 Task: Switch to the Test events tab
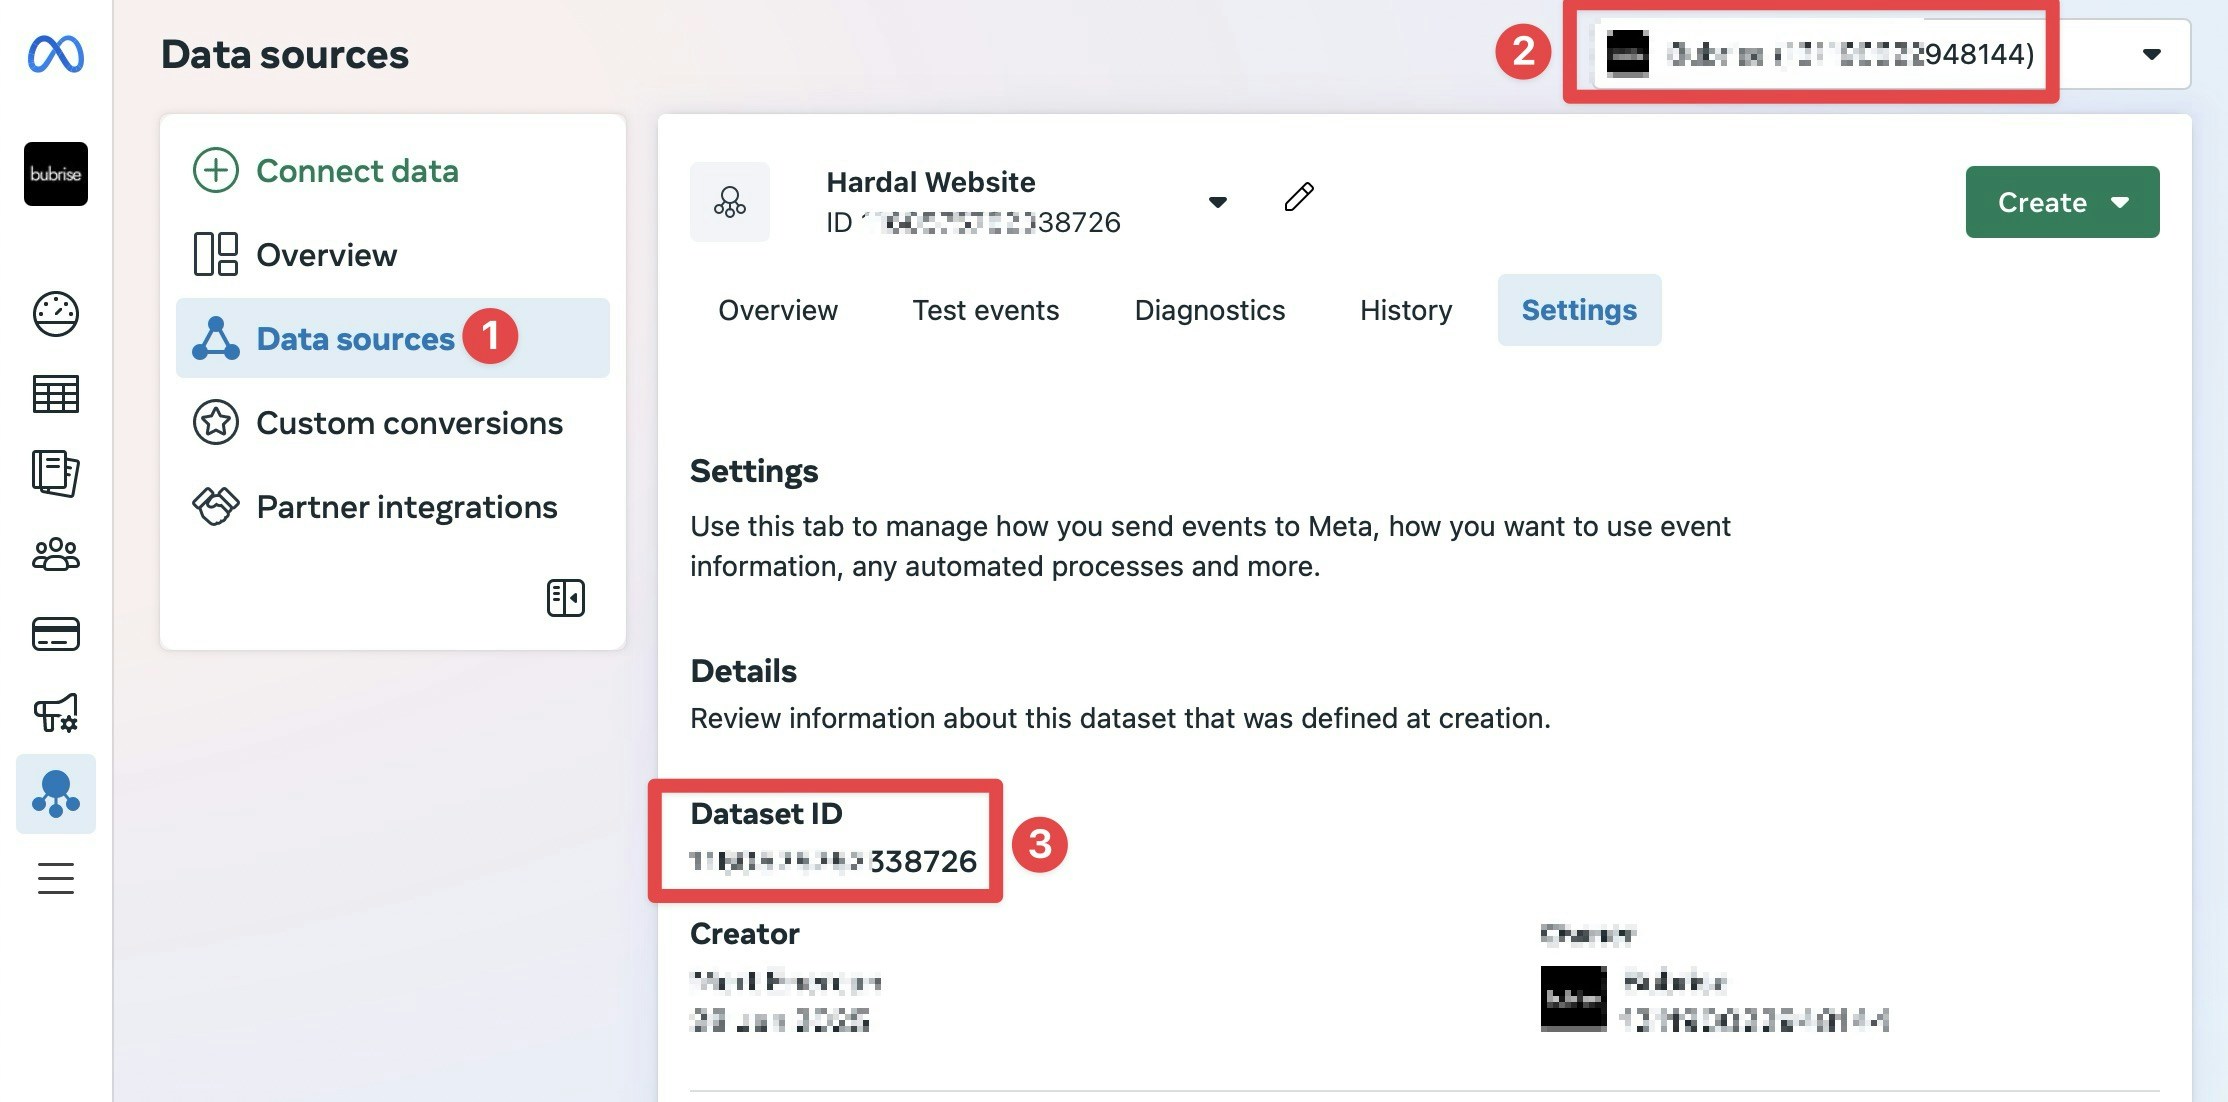tap(986, 310)
